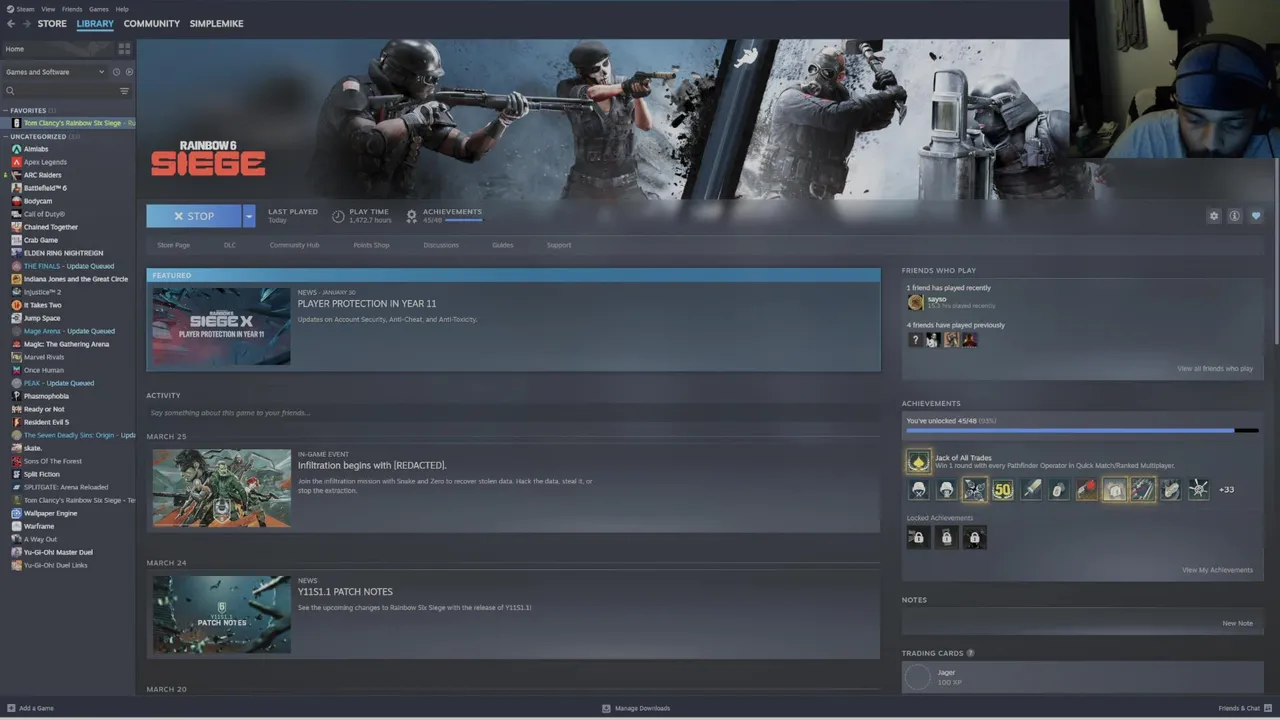Open Discussions link

click(x=441, y=245)
